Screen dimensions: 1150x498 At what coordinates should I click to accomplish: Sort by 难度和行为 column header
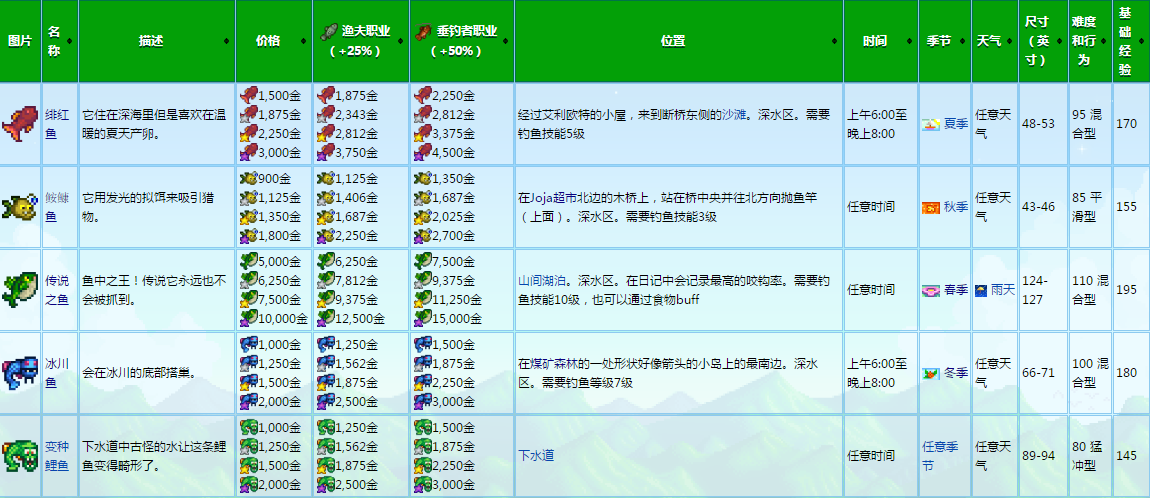1091,41
